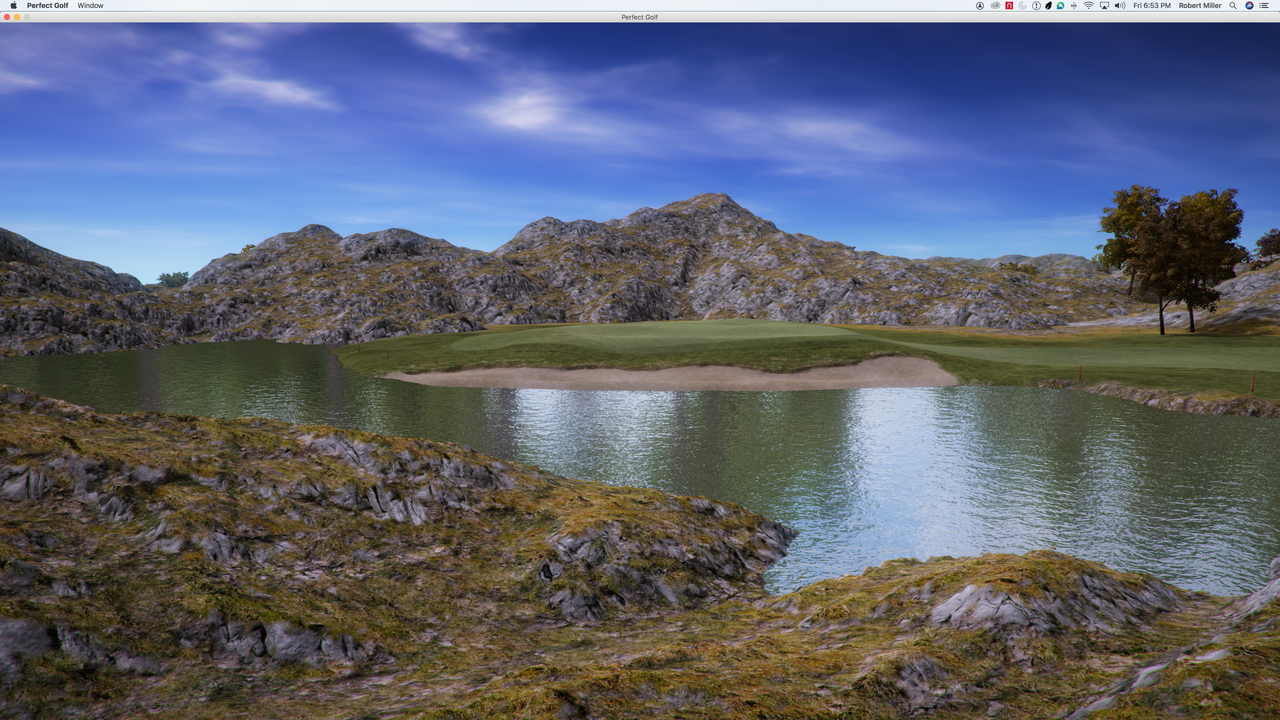This screenshot has height=720, width=1280.
Task: Open the Perfect Golf application menu
Action: (x=48, y=5)
